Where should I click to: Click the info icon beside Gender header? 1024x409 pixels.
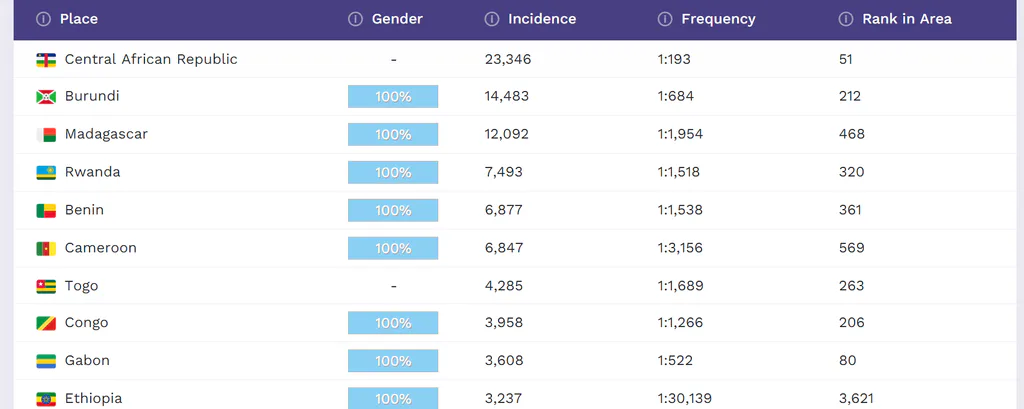[355, 19]
